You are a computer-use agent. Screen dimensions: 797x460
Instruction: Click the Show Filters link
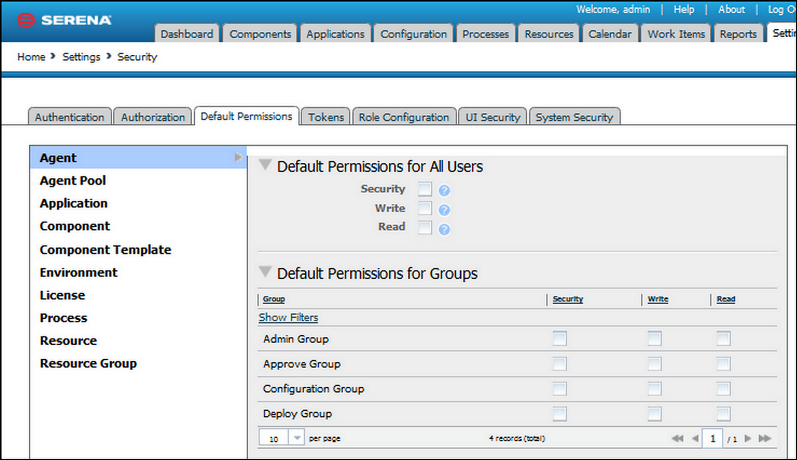[x=288, y=317]
